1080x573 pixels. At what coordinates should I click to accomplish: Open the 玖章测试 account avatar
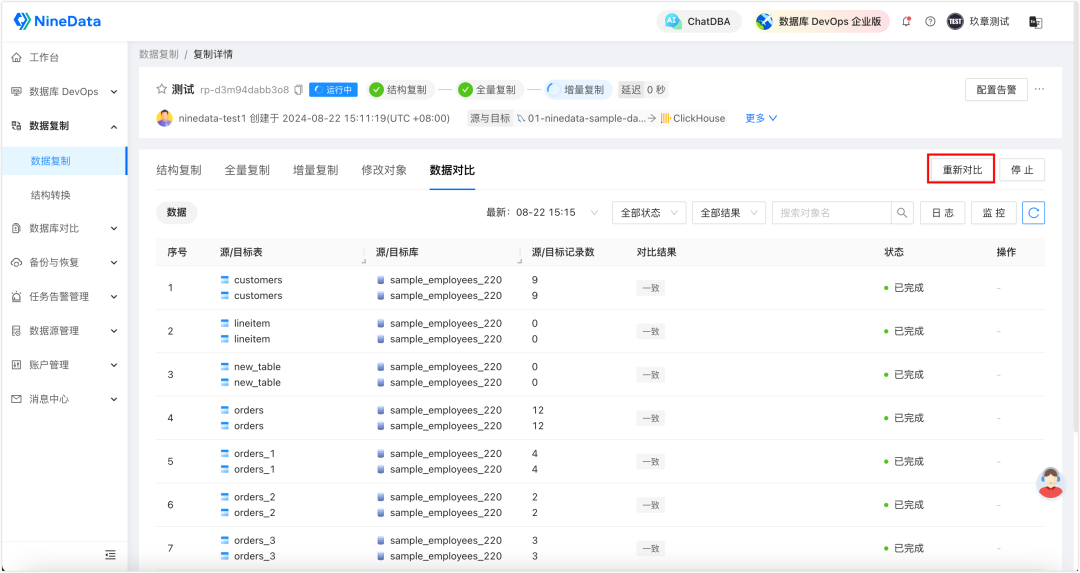(955, 21)
